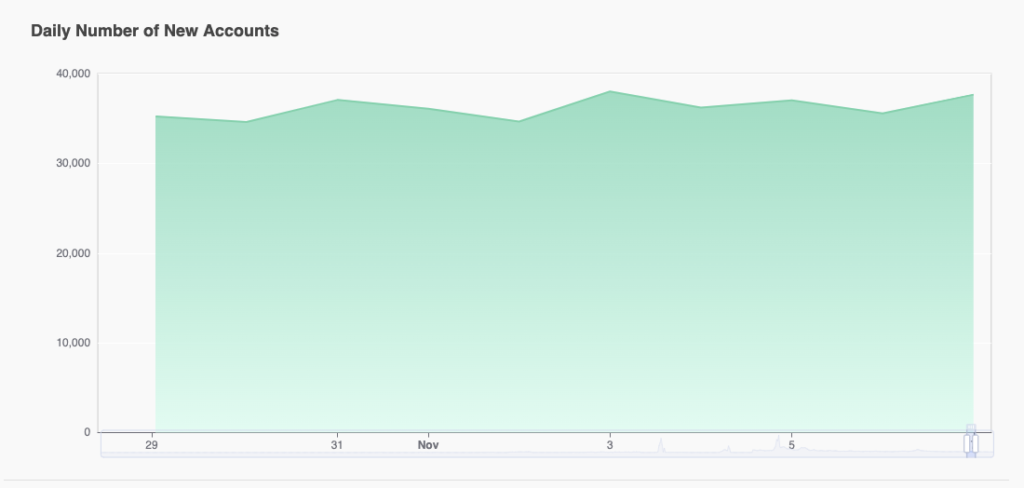Click the overview spike right of the 3 label

tap(661, 445)
